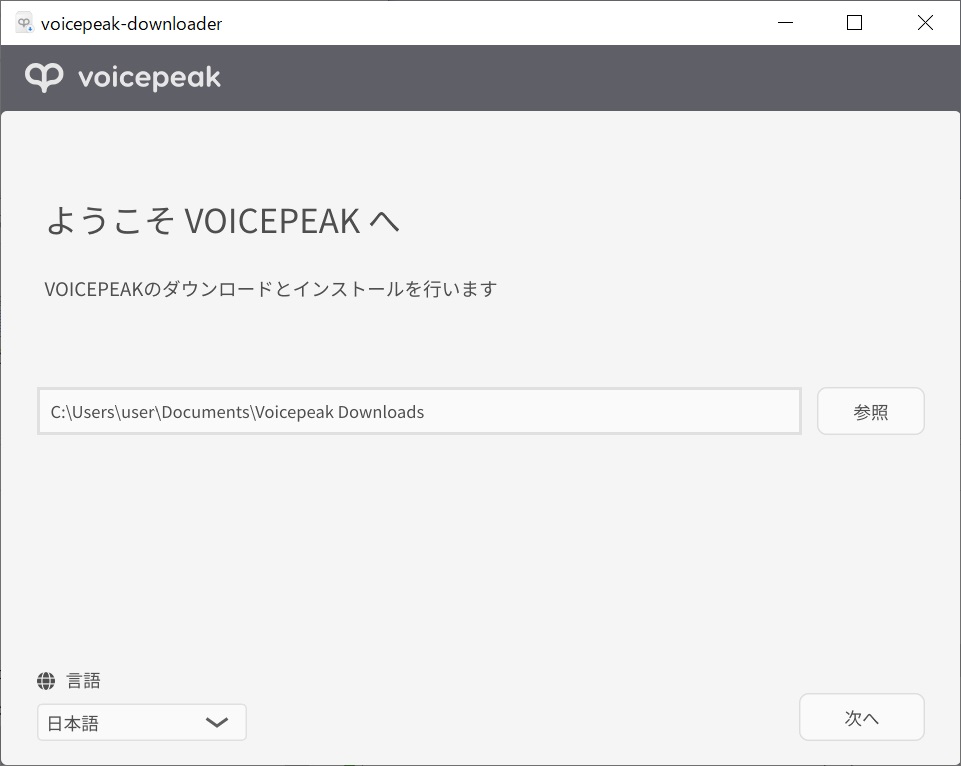961x766 pixels.
Task: Click the ようこそ VOICEPEAK へ heading
Action: pos(223,221)
